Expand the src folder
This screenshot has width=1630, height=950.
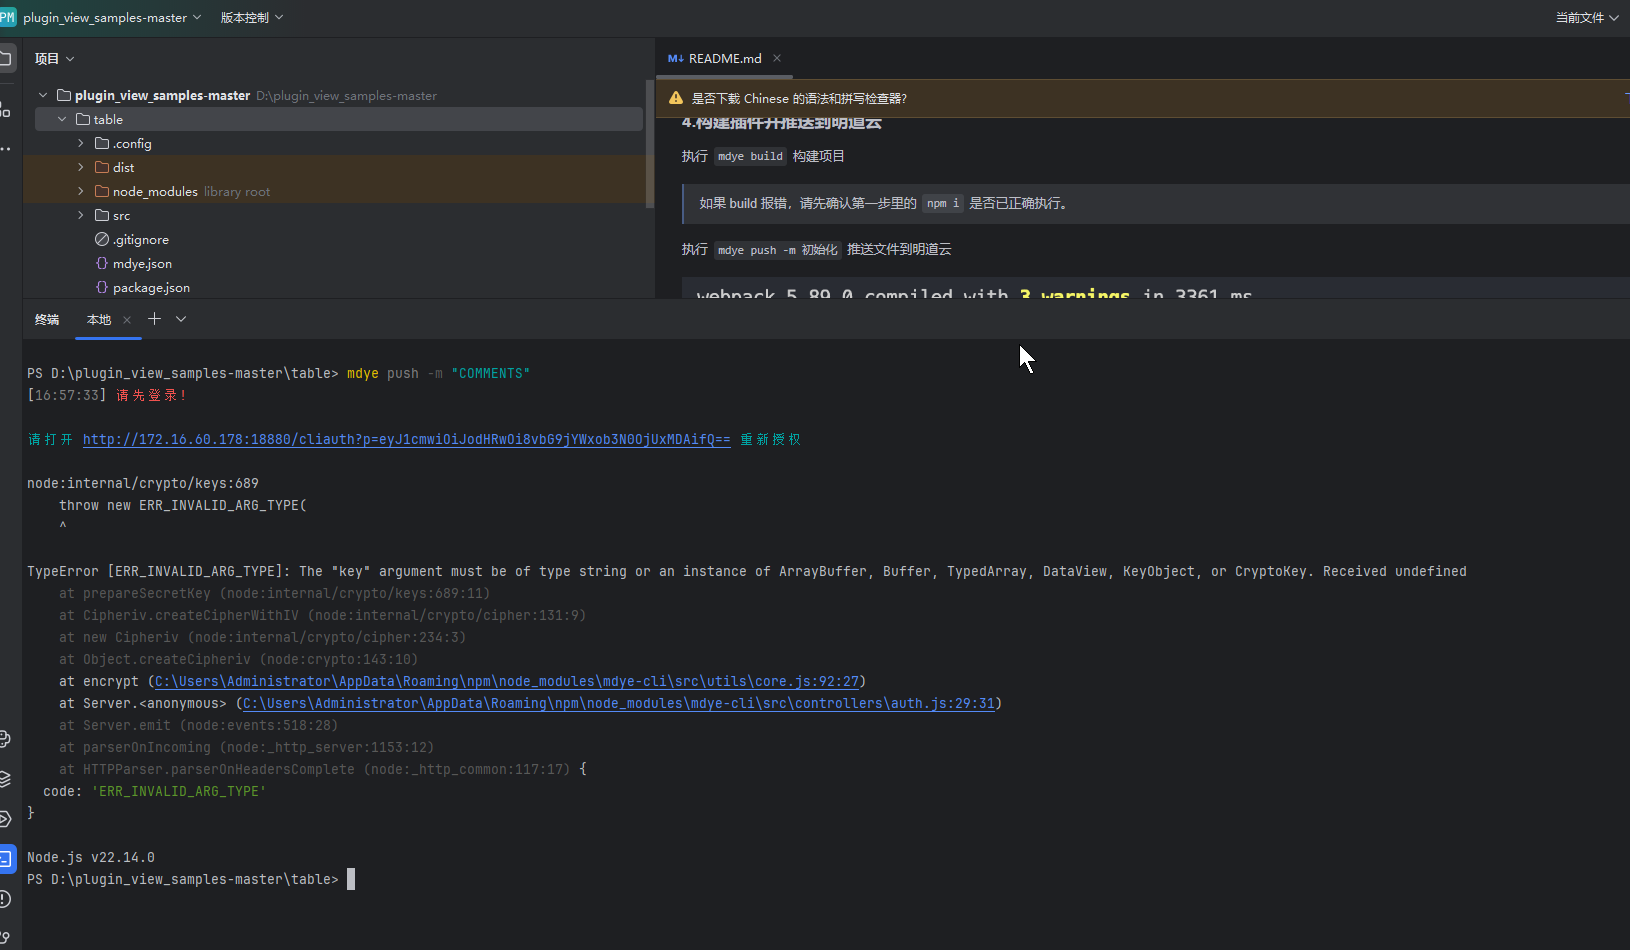(x=81, y=215)
